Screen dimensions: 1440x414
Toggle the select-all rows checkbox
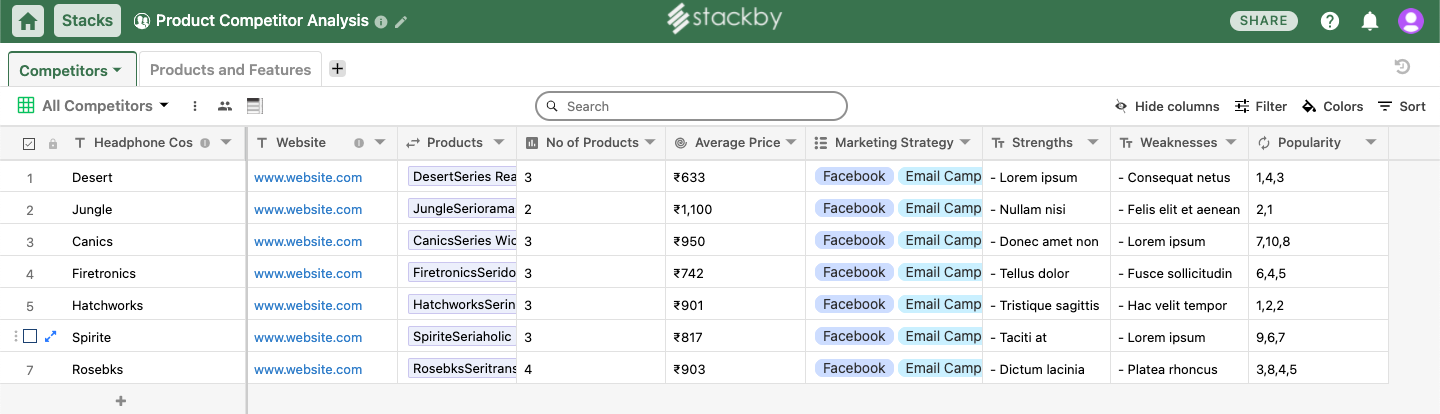[x=29, y=143]
